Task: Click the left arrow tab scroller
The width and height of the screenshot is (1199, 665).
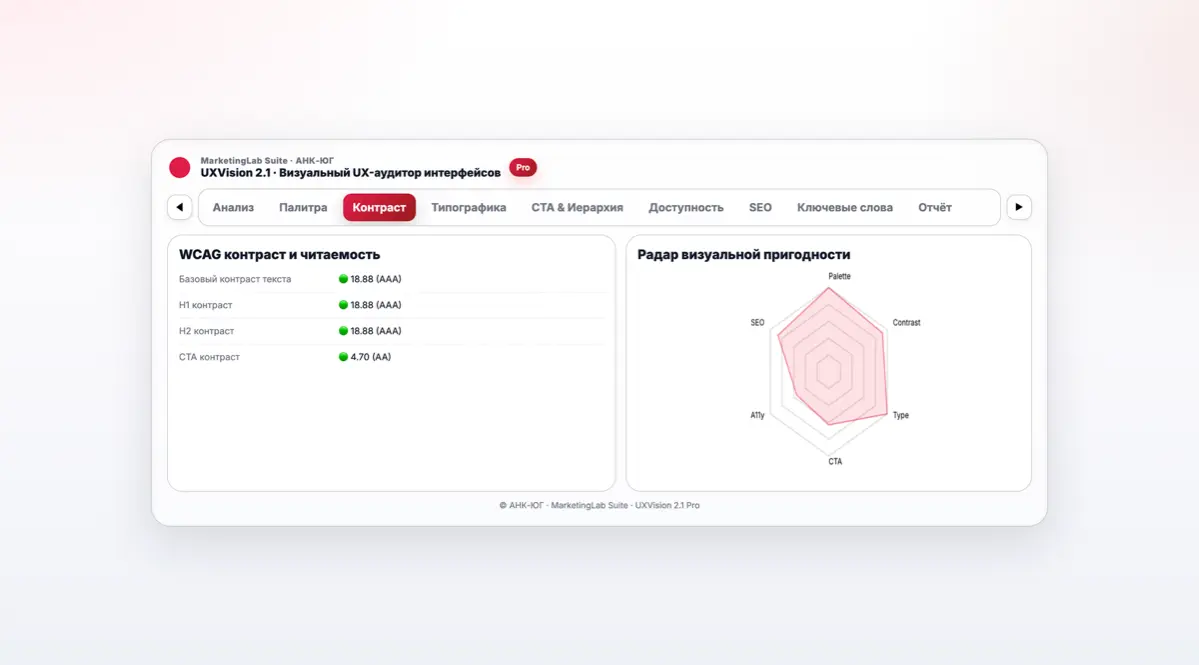Action: point(180,207)
